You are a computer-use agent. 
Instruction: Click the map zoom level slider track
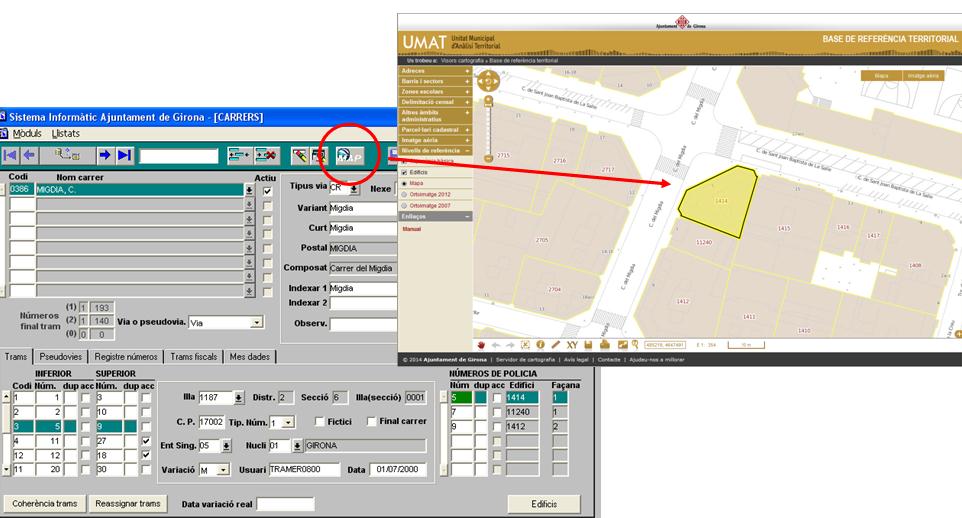[488, 130]
